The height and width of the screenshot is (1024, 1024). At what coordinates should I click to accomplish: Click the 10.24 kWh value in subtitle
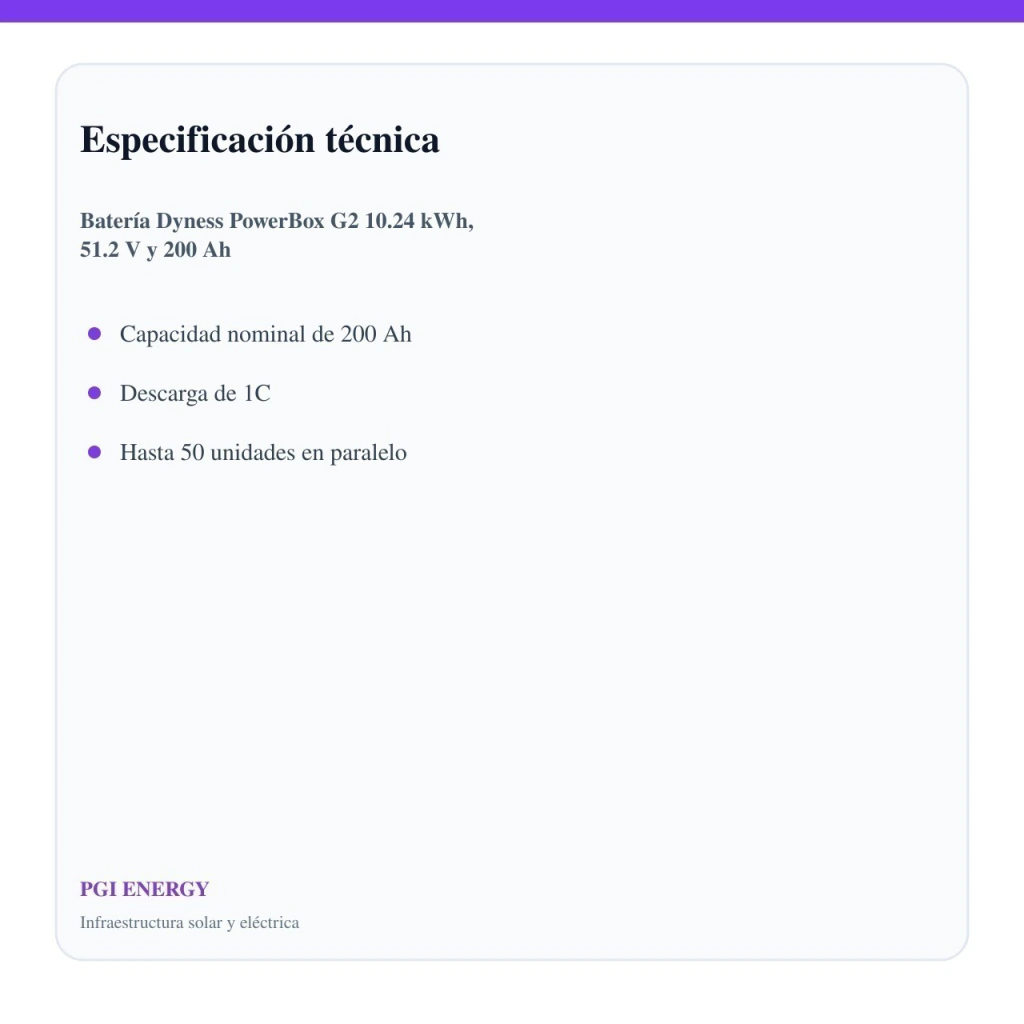click(x=419, y=221)
